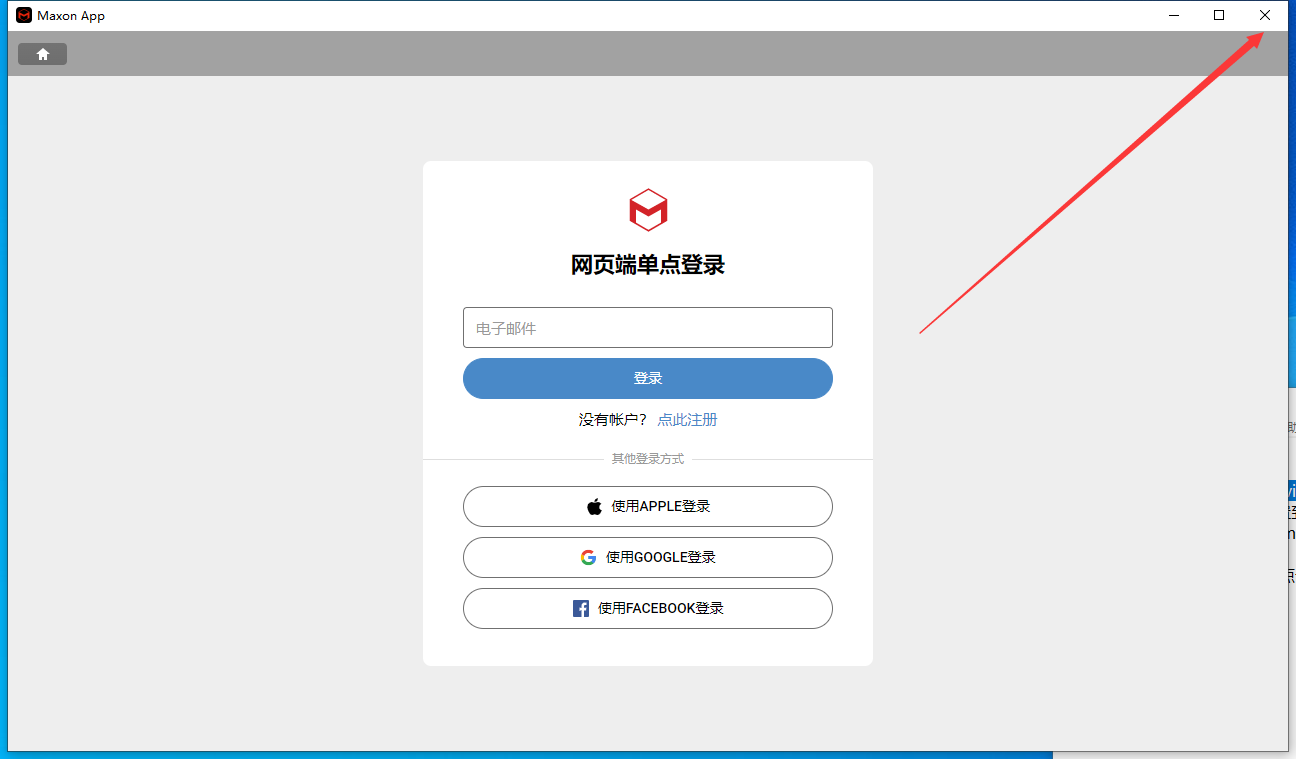Click the Facebook logo icon
1296x759 pixels.
580,609
